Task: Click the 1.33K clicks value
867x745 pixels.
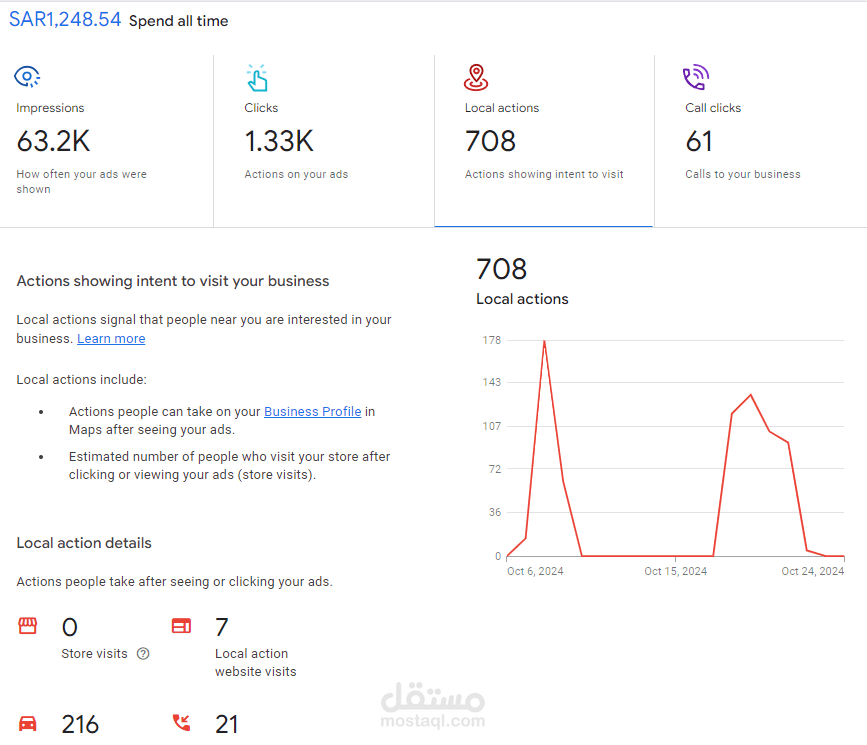Action: [x=279, y=141]
